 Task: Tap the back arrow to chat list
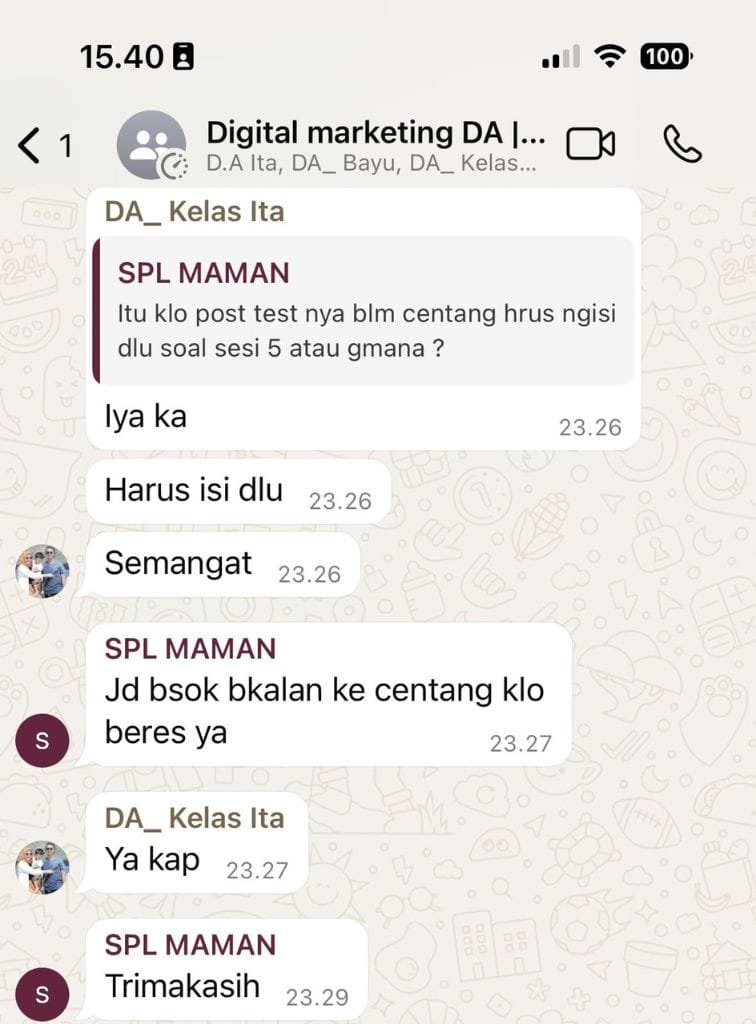point(29,145)
